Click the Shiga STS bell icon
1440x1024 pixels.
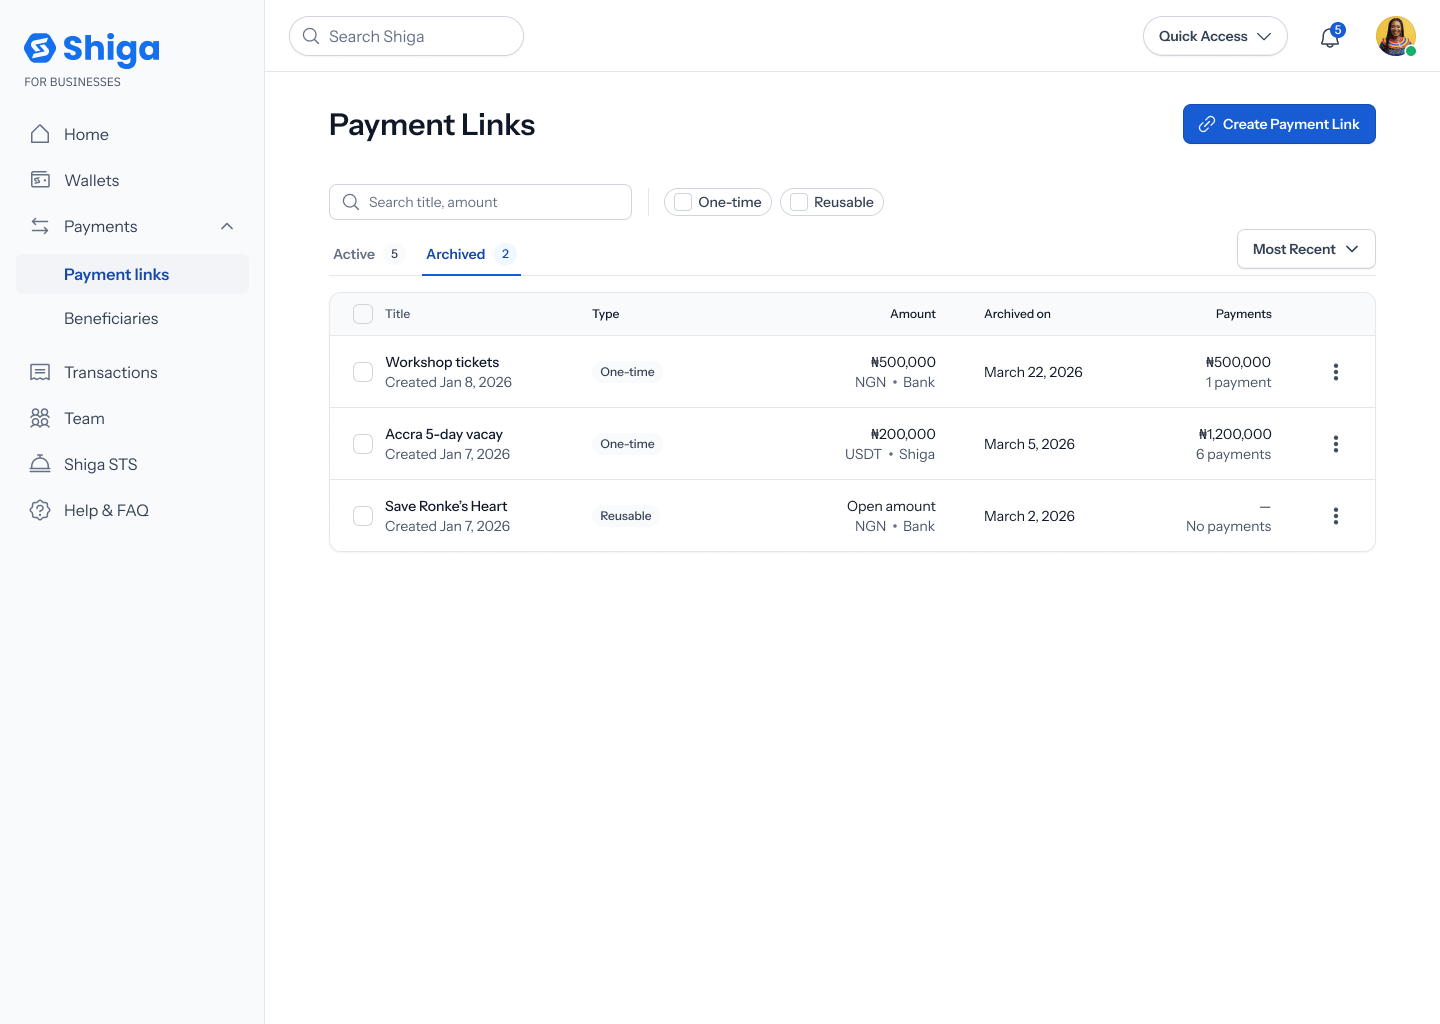[x=40, y=464]
